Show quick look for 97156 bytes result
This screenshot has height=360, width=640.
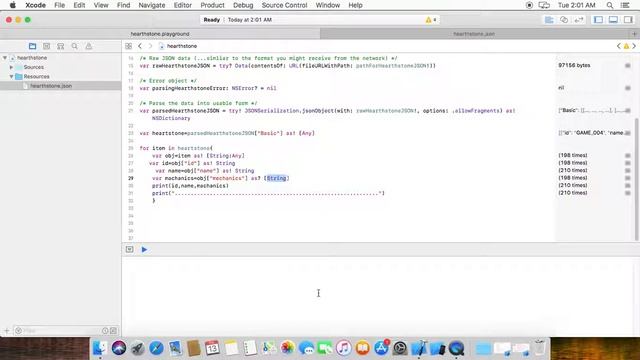(x=628, y=65)
